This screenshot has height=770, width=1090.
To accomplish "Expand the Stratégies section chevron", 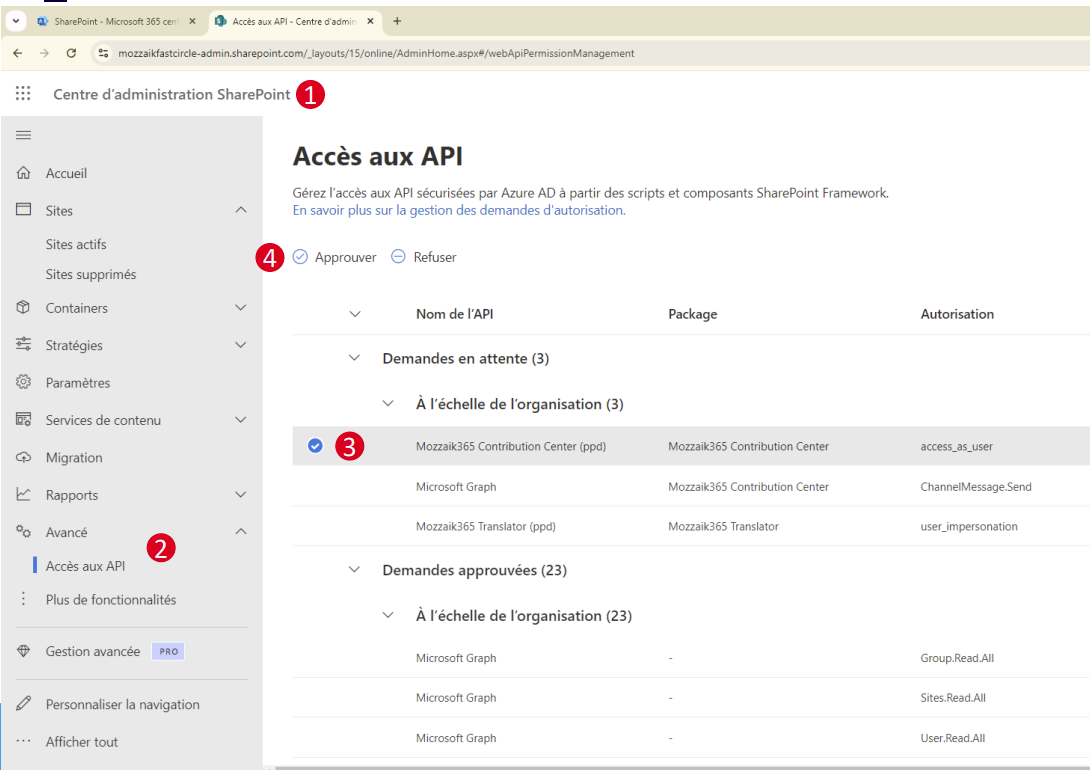I will pyautogui.click(x=241, y=345).
